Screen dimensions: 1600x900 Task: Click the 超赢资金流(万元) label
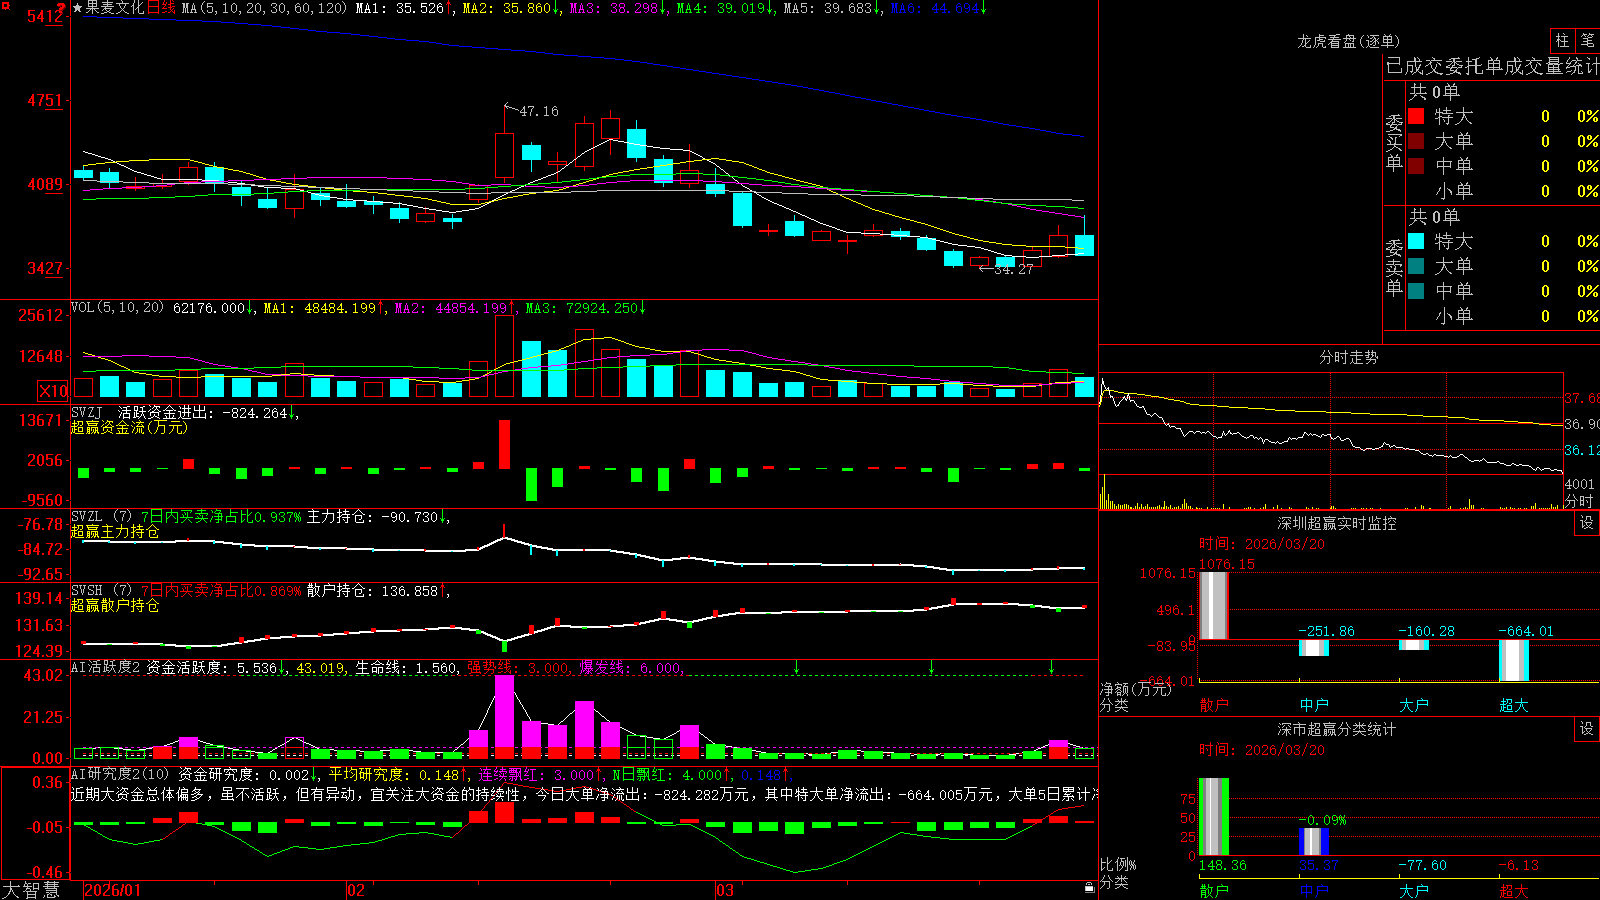point(129,427)
